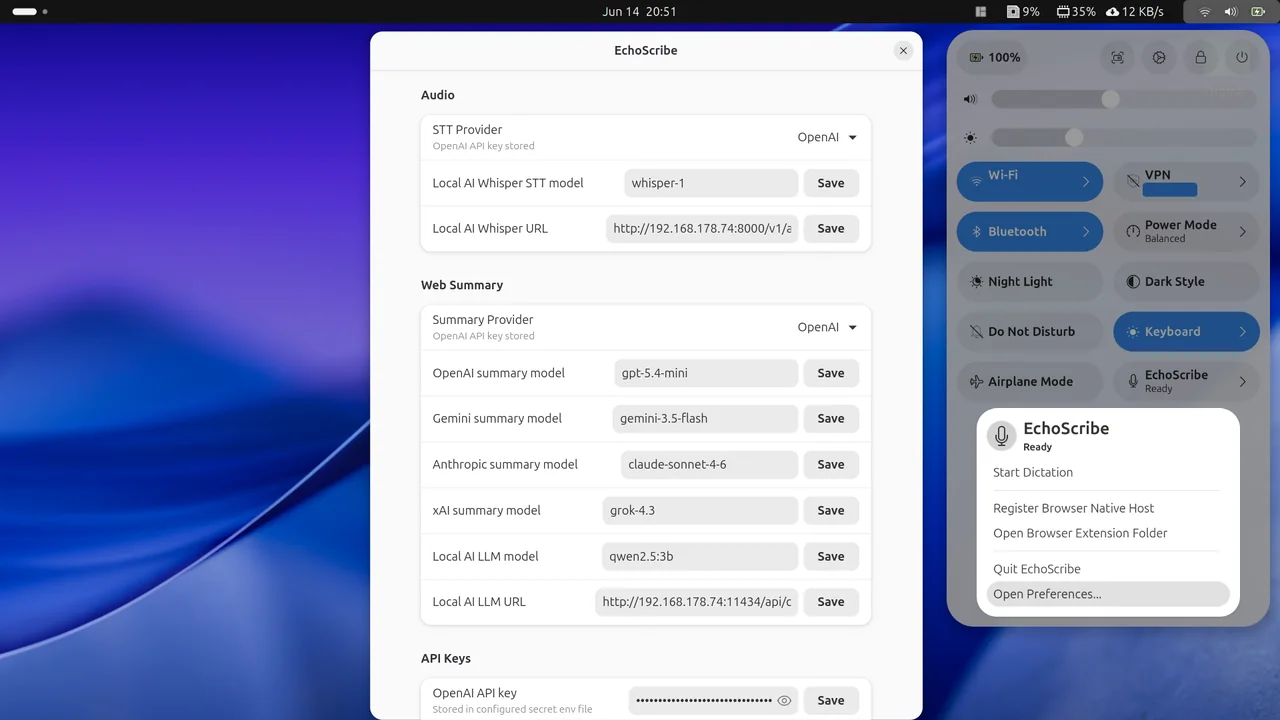
Task: Expand the Power Mode submenu arrow
Action: click(1243, 231)
